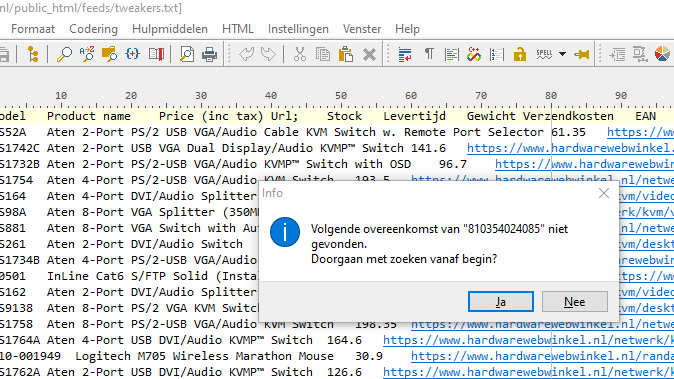This screenshot has width=674, height=379.
Task: Toggle the read-only padlock icon
Action: coord(520,55)
